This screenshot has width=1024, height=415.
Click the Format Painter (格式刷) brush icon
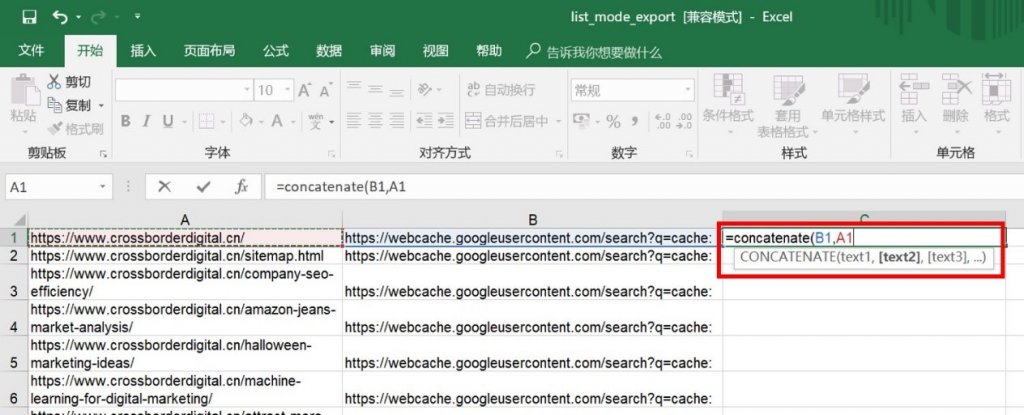56,129
